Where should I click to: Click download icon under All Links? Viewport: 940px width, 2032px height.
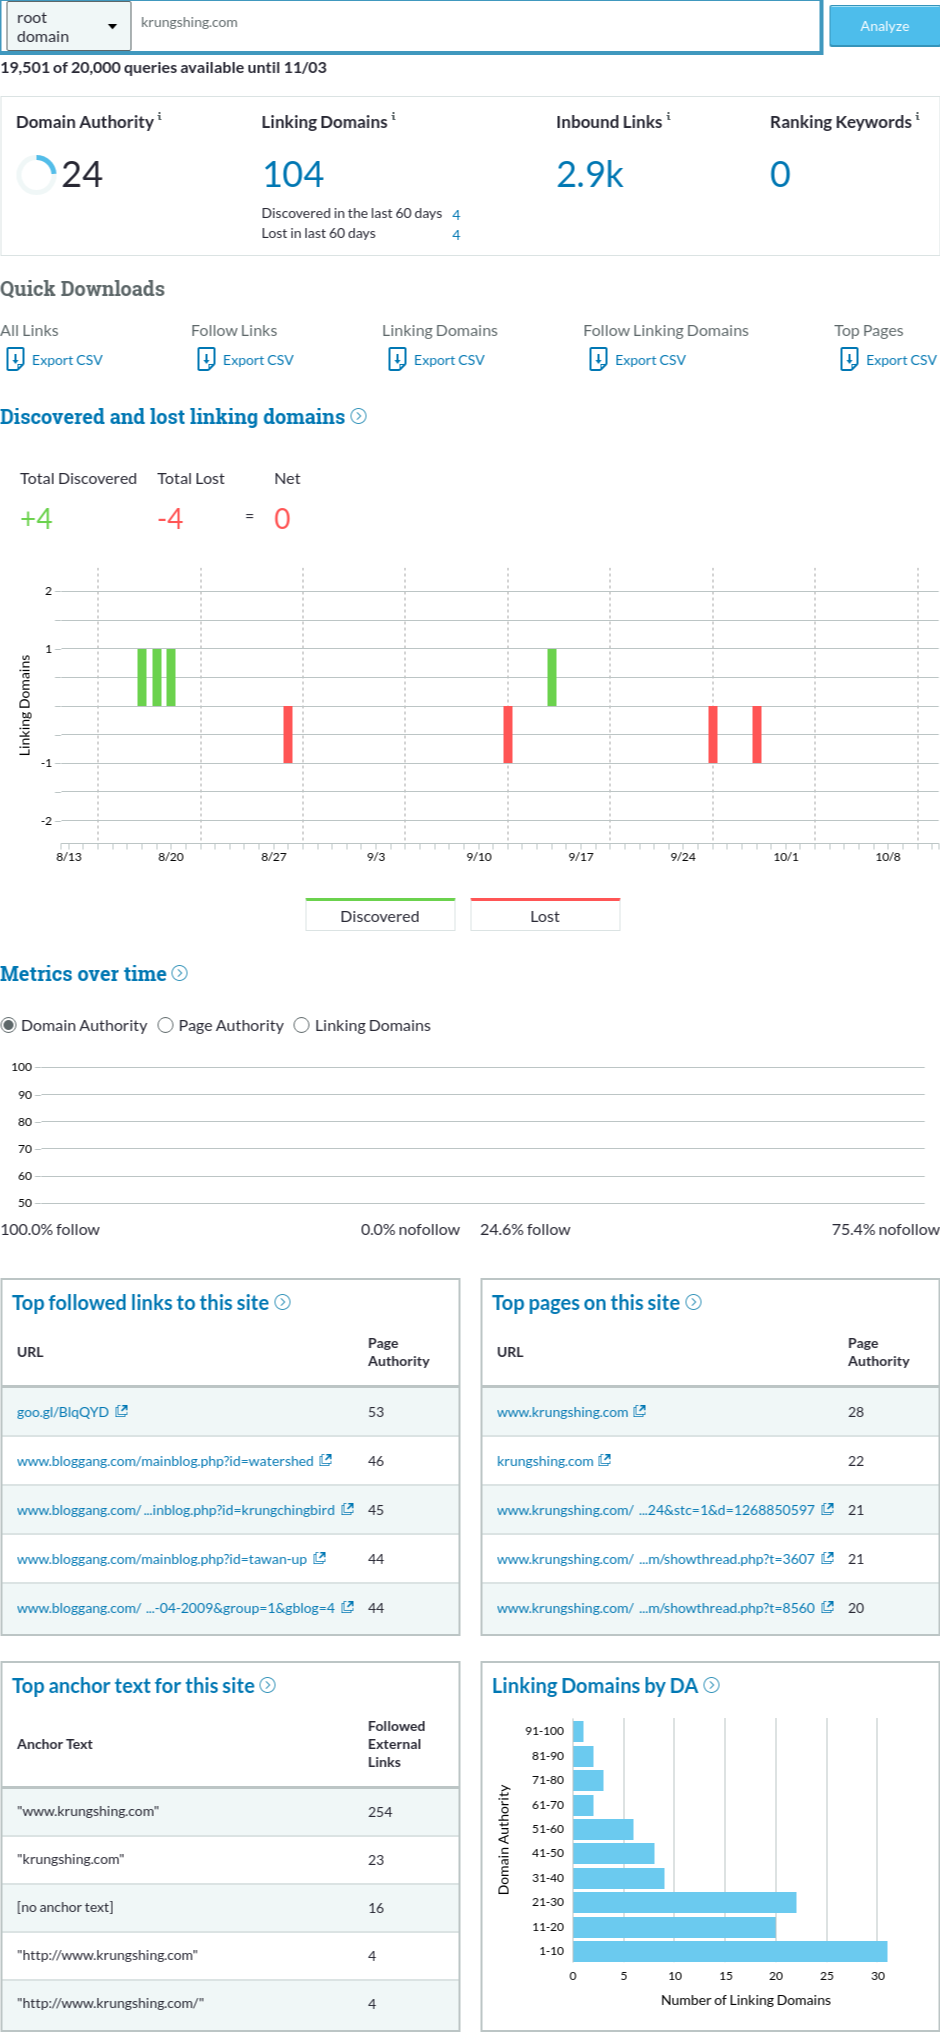click(x=16, y=360)
